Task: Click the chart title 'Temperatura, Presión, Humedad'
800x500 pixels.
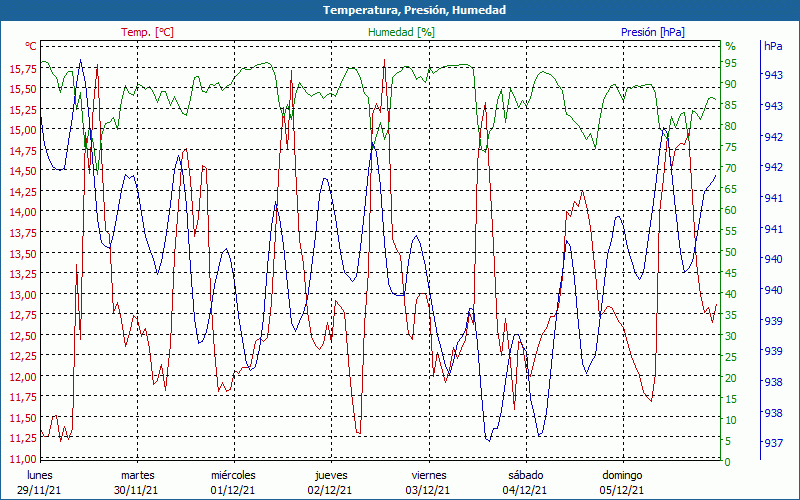Action: point(414,10)
